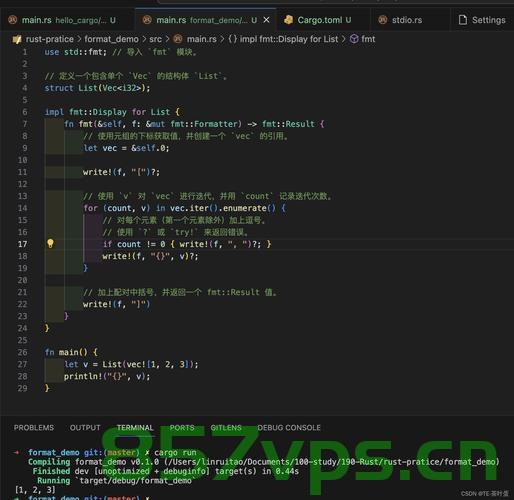The height and width of the screenshot is (500, 514).
Task: Click 'if count != 0' on line 17
Action: (134, 244)
